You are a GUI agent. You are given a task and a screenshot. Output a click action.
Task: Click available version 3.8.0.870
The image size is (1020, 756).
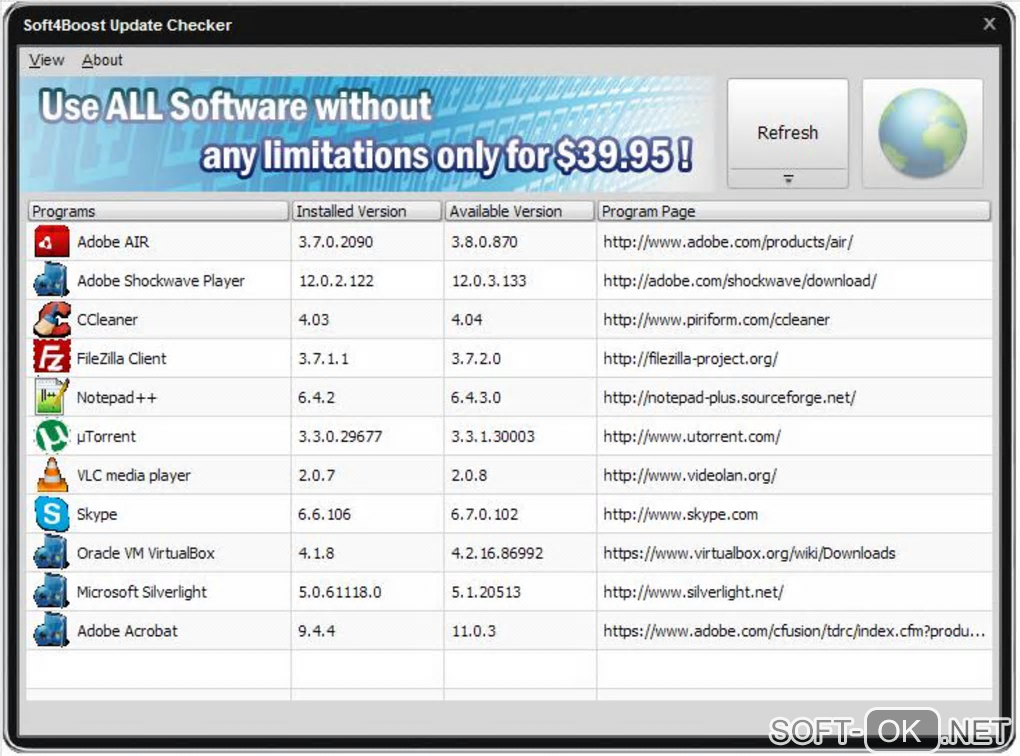(485, 242)
